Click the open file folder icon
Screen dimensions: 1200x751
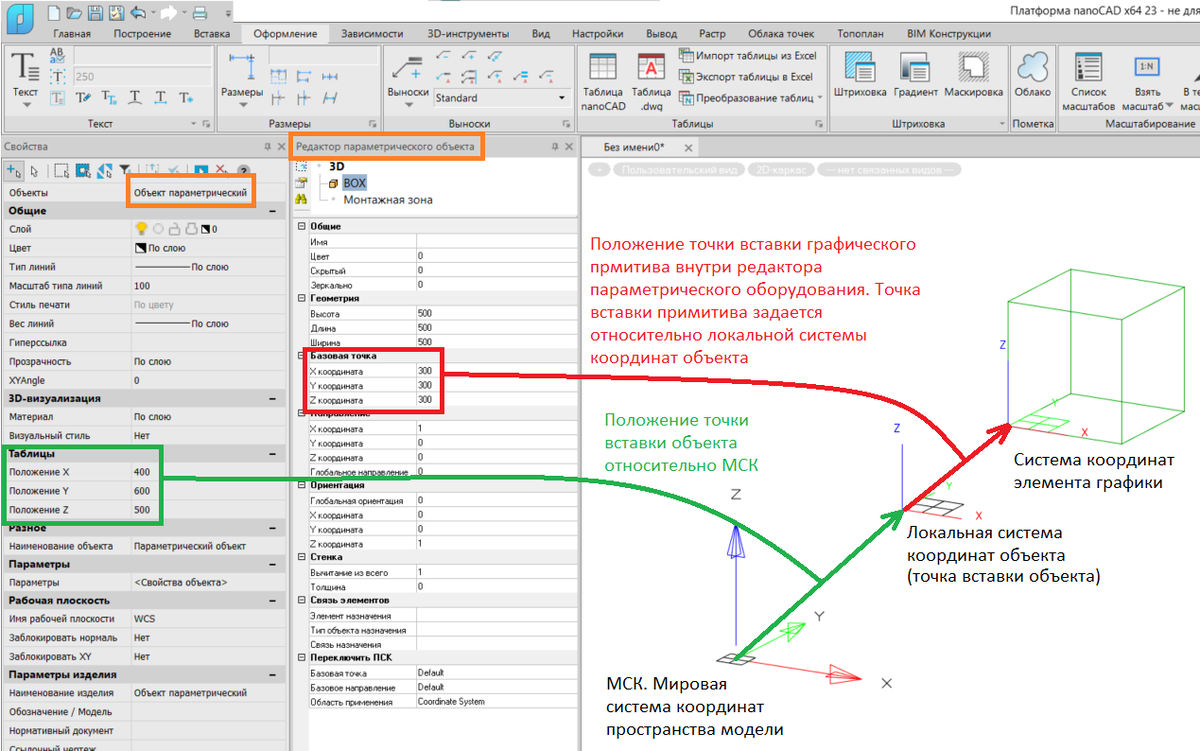coord(73,14)
